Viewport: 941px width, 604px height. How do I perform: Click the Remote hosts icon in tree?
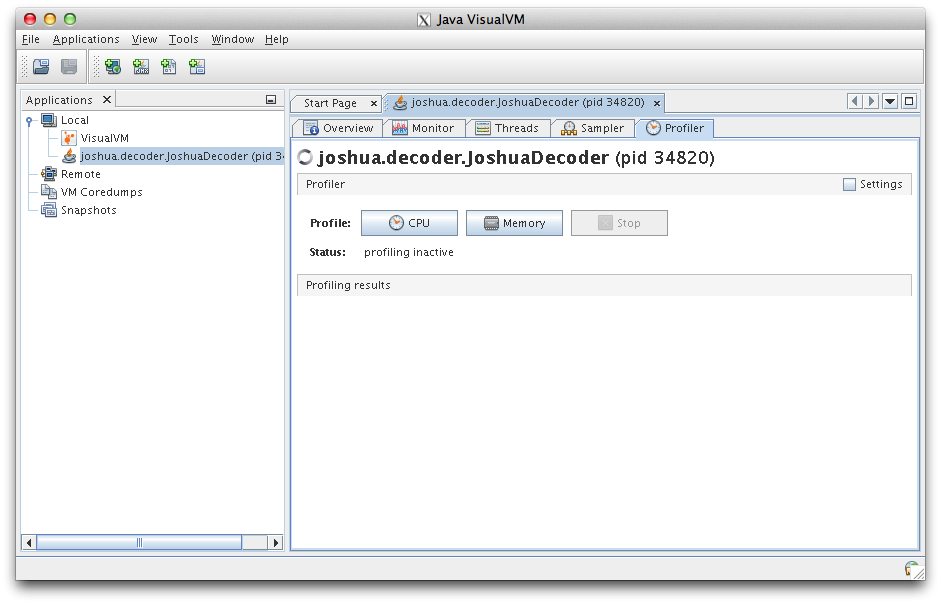tap(49, 174)
